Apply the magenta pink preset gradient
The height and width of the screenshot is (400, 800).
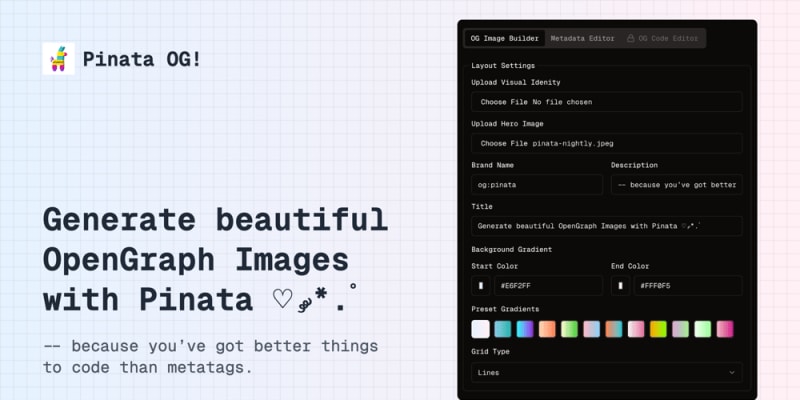725,329
